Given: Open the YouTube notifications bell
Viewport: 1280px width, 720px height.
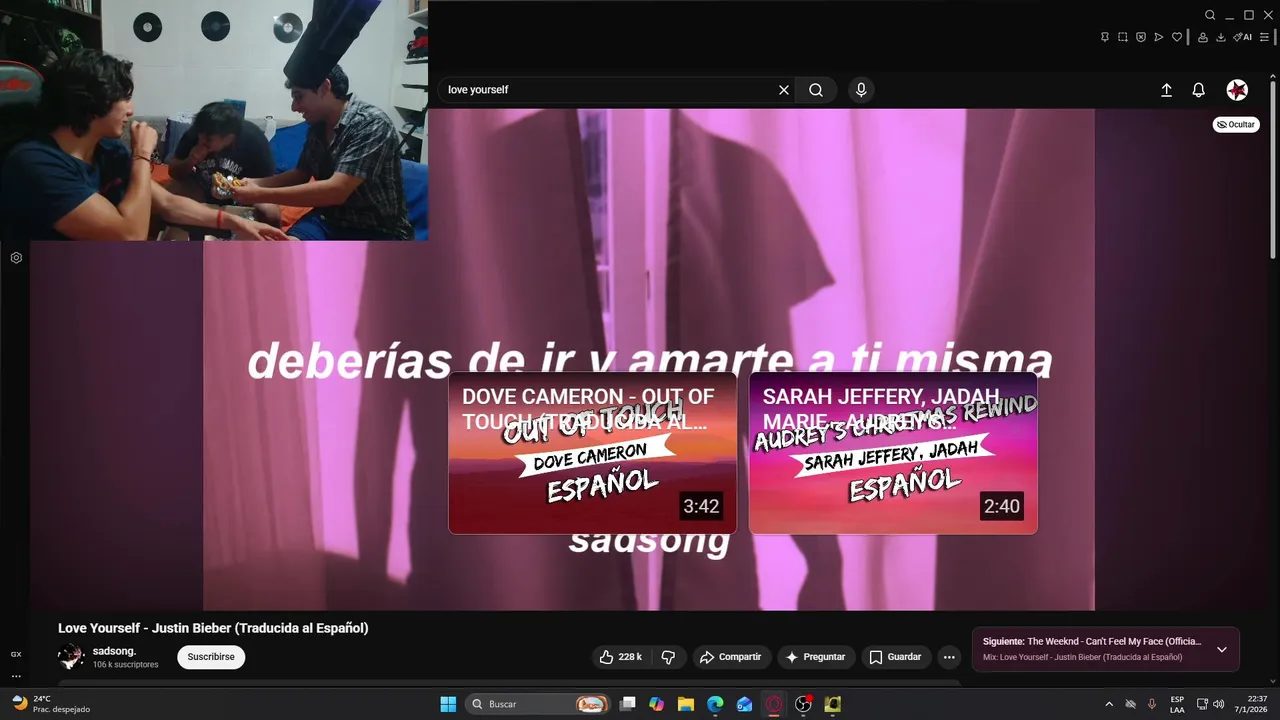Looking at the screenshot, I should pos(1198,90).
